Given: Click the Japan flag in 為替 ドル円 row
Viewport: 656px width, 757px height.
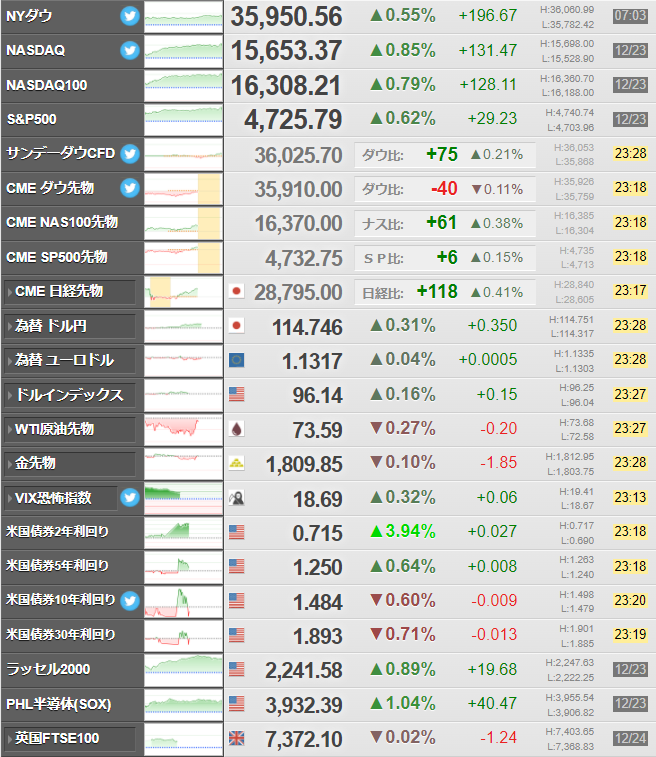Looking at the screenshot, I should (x=237, y=325).
